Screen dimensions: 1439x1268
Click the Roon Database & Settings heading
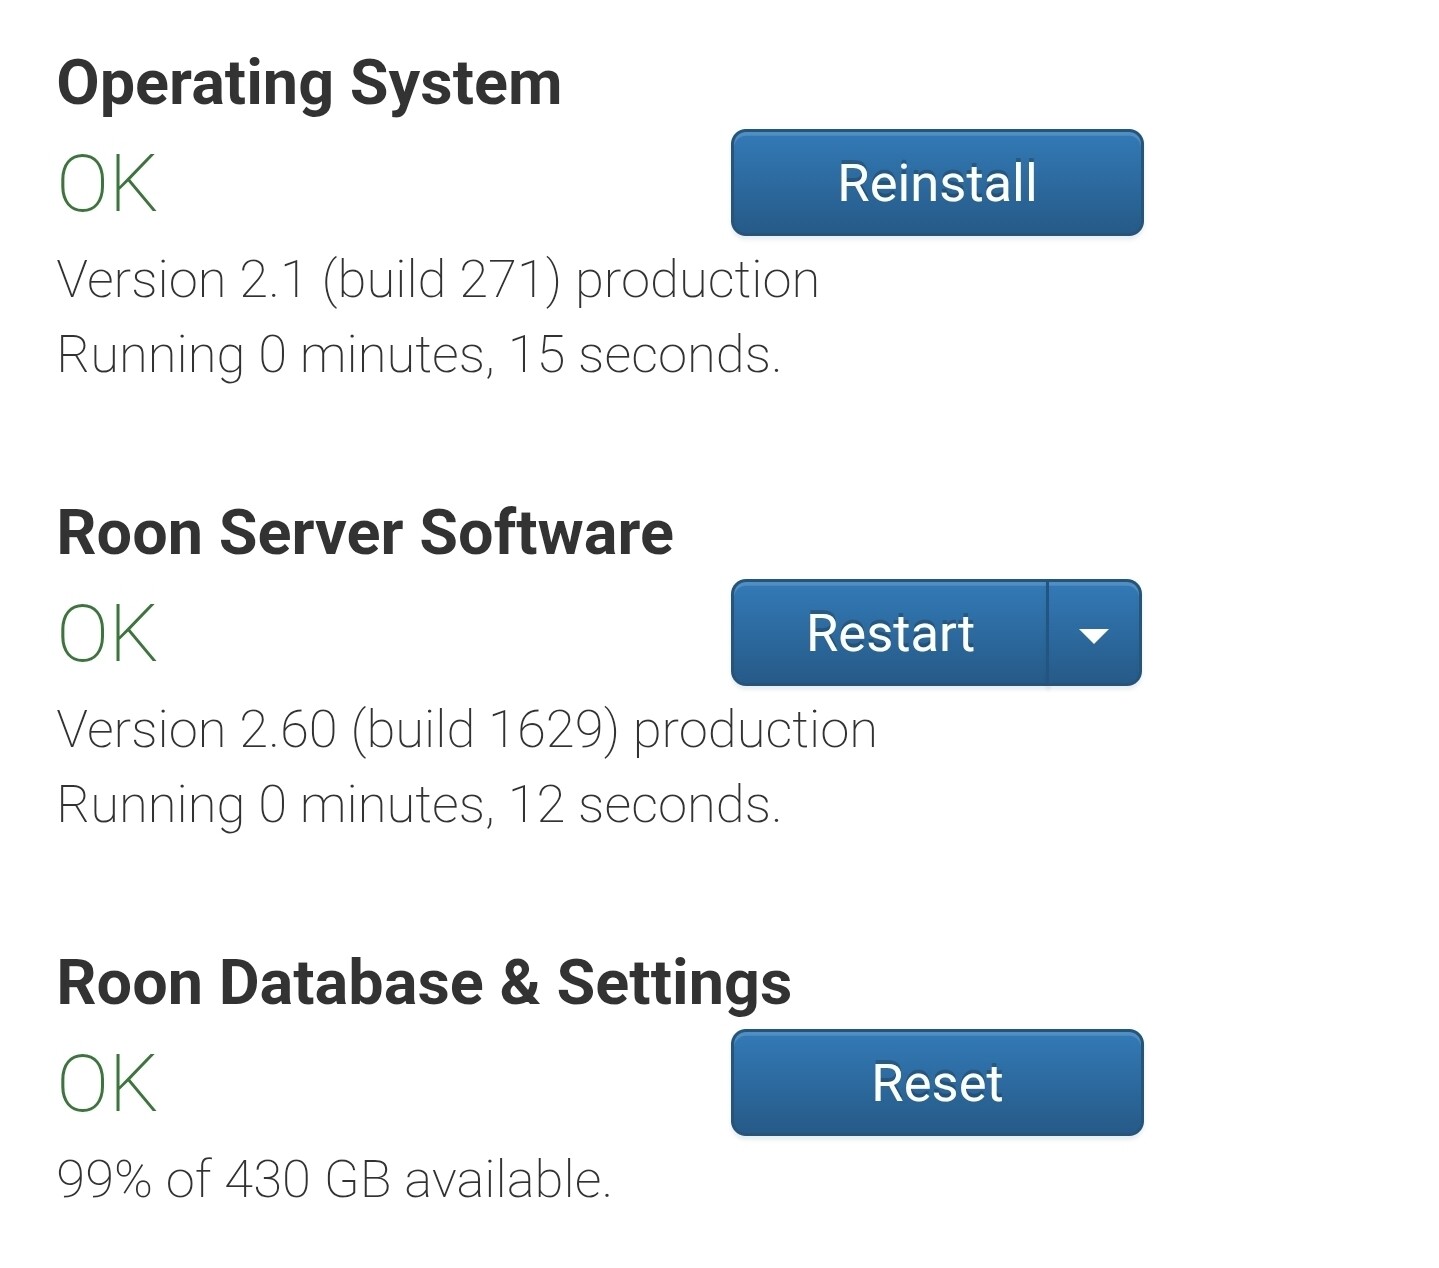tap(424, 983)
